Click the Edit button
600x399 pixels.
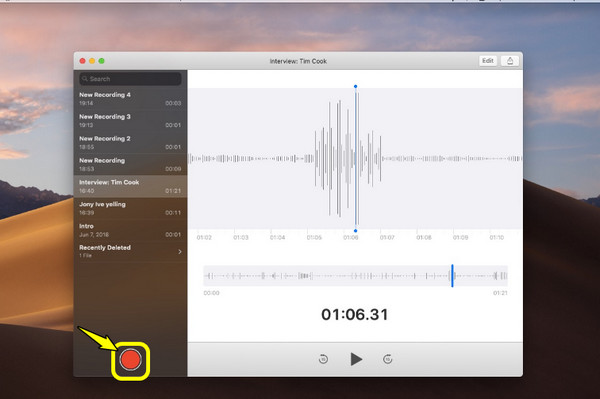(488, 61)
